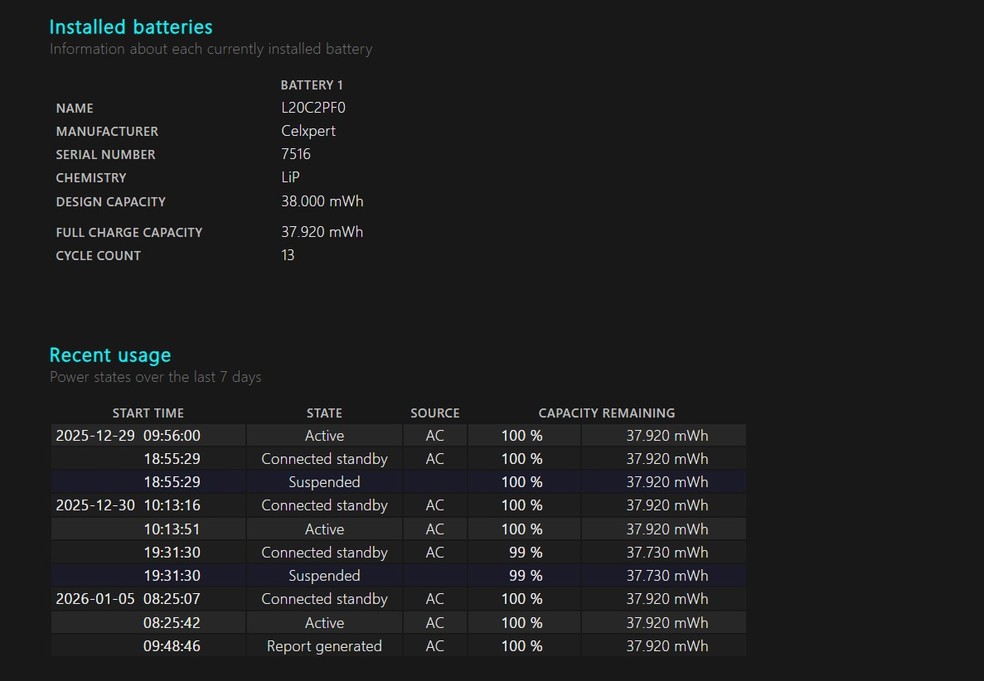
Task: Select the 'Power states over the last 7 days' subtitle
Action: 155,377
